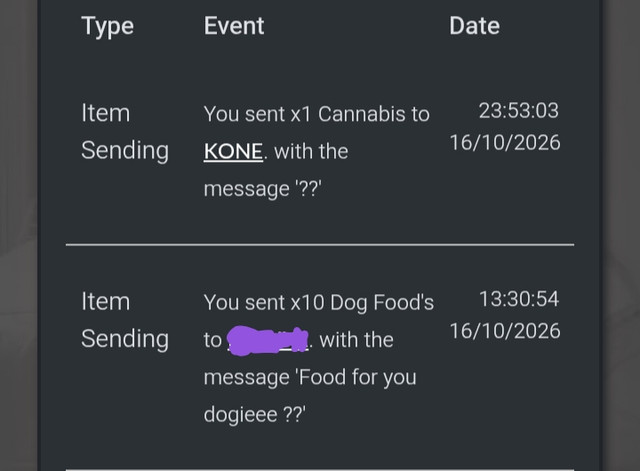
Task: Click the second 16/10/2026 date
Action: (505, 331)
